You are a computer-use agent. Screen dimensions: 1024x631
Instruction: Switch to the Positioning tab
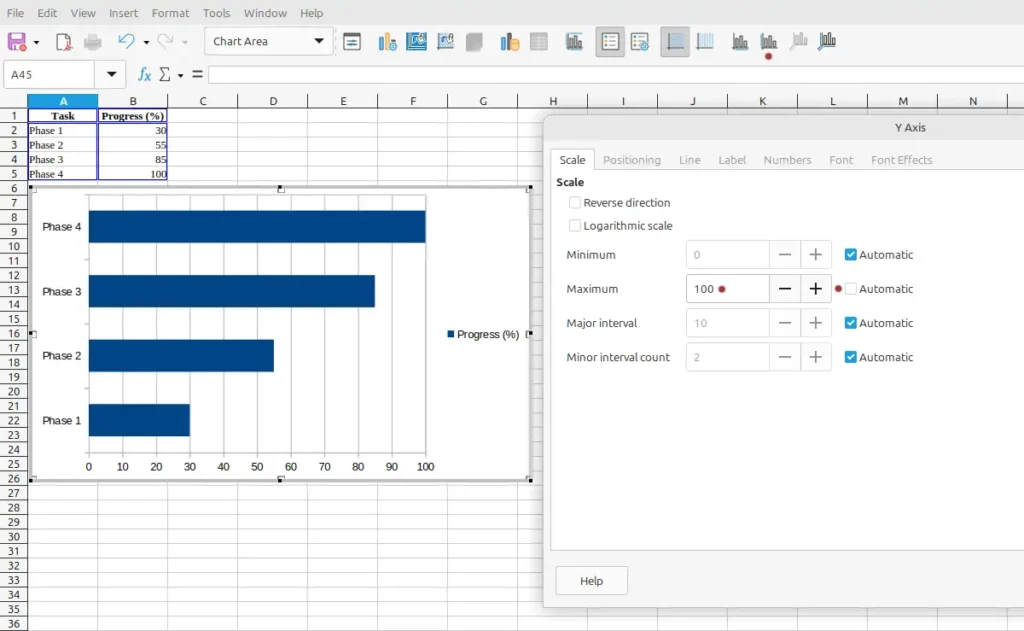(631, 160)
